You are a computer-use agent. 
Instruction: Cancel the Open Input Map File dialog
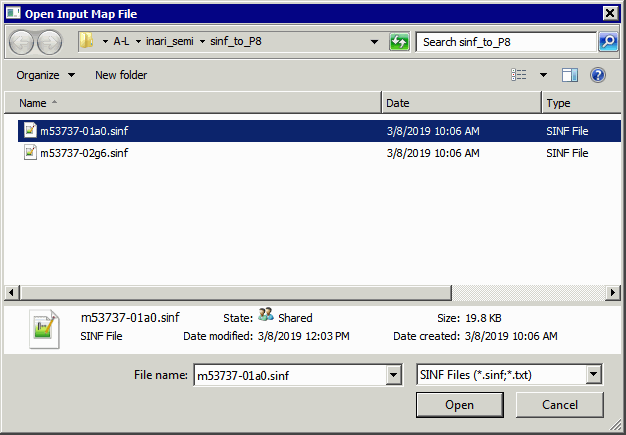[x=560, y=405]
